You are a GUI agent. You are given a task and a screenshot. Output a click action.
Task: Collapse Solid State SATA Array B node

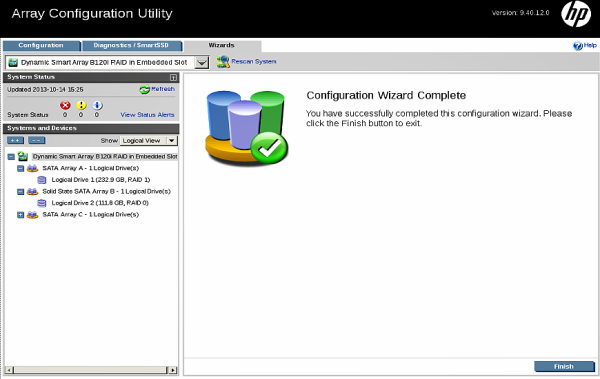click(21, 192)
